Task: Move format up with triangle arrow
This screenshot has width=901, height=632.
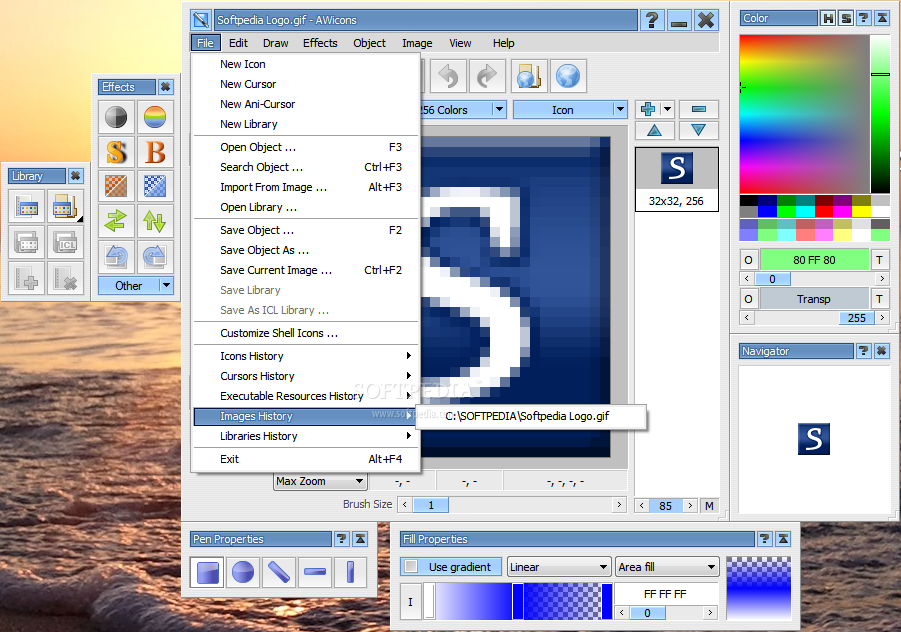Action: [x=654, y=130]
